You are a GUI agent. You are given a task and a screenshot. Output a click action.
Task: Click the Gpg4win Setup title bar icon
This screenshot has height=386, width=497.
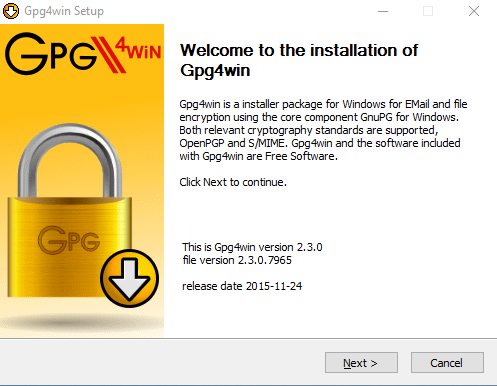[x=11, y=11]
